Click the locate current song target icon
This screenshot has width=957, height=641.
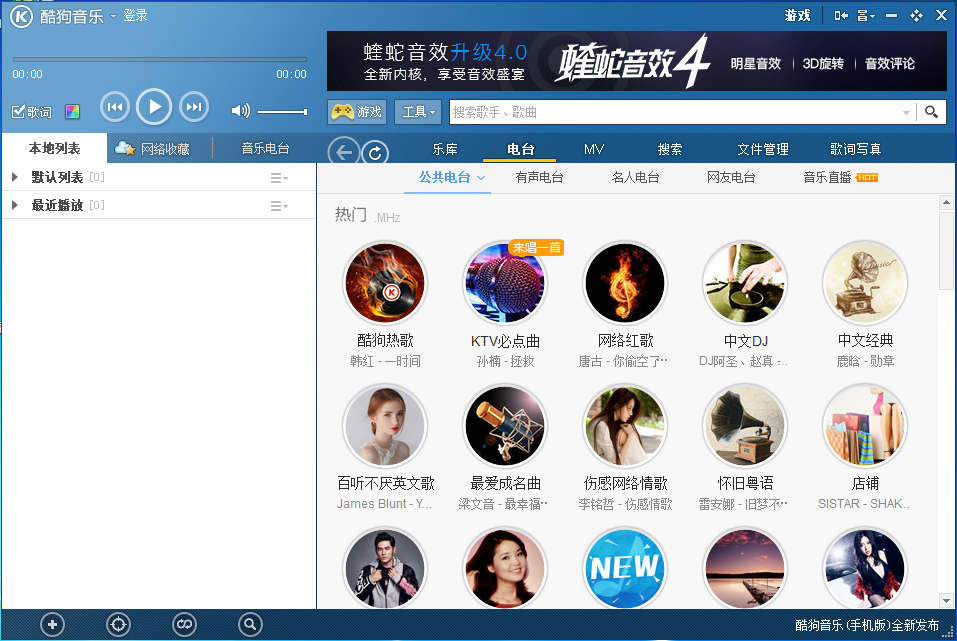click(118, 624)
